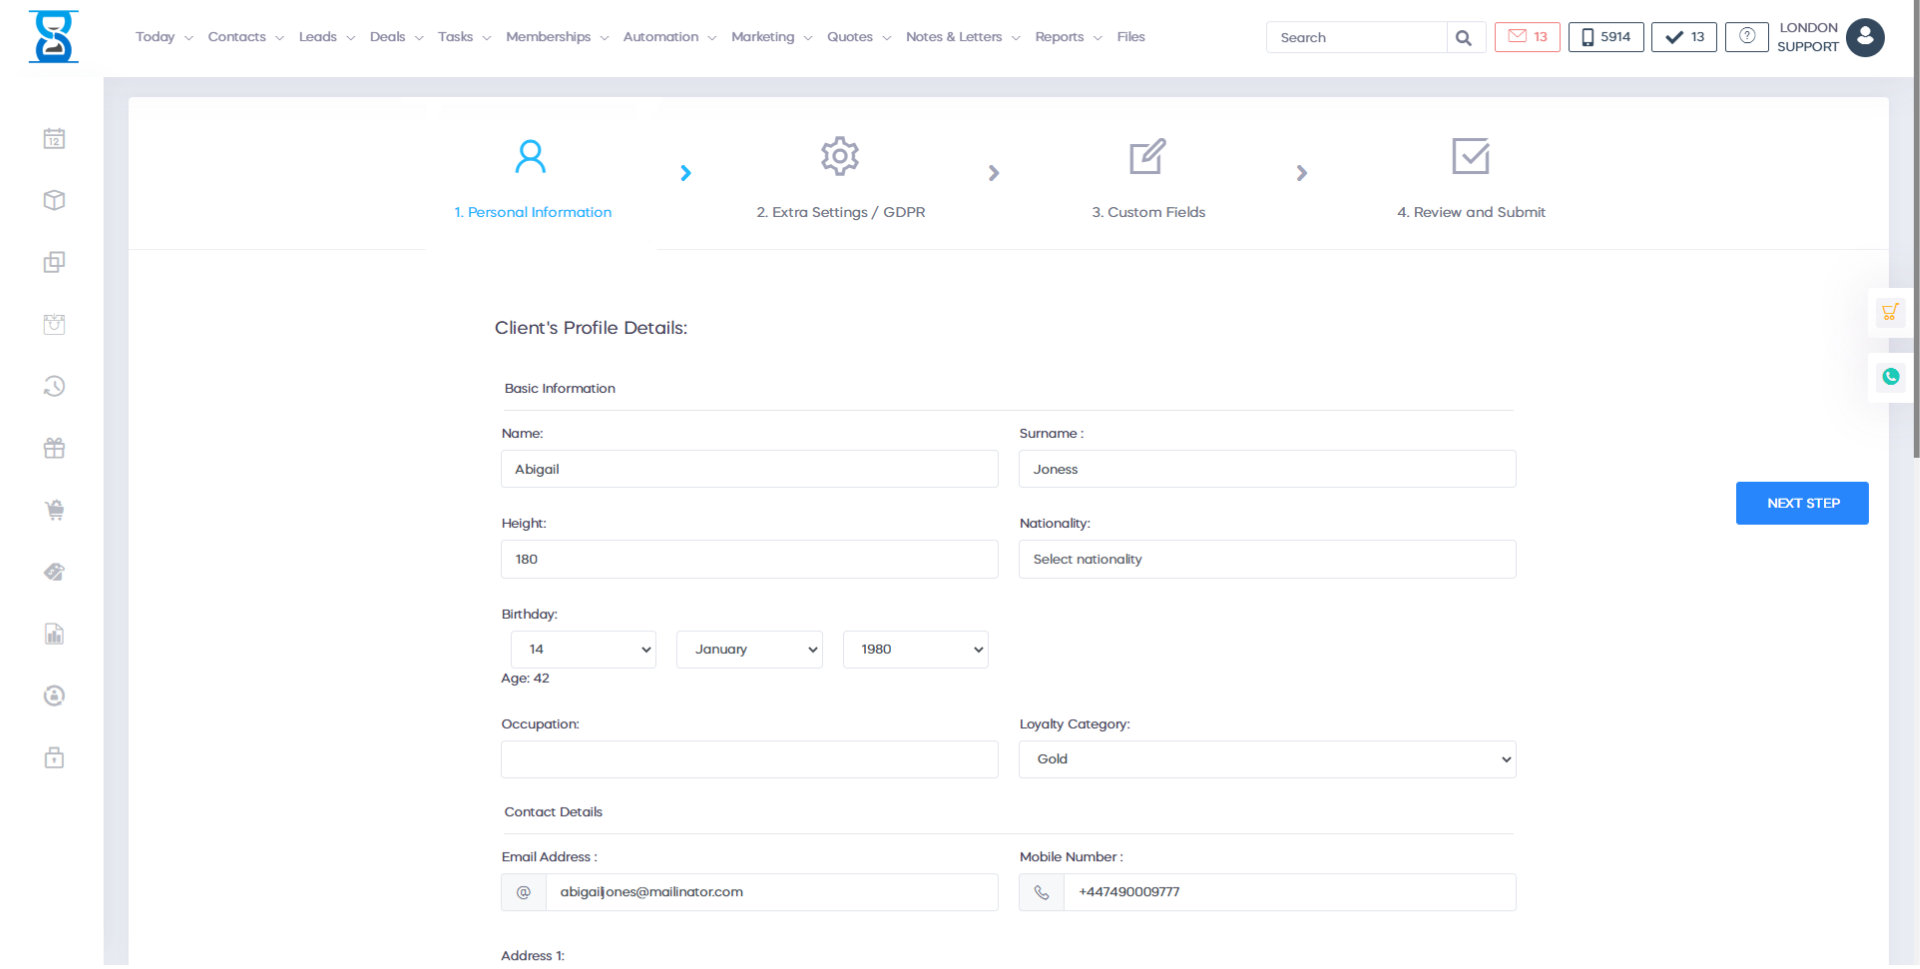The image size is (1920, 969).
Task: Open the help question mark icon
Action: [x=1746, y=37]
